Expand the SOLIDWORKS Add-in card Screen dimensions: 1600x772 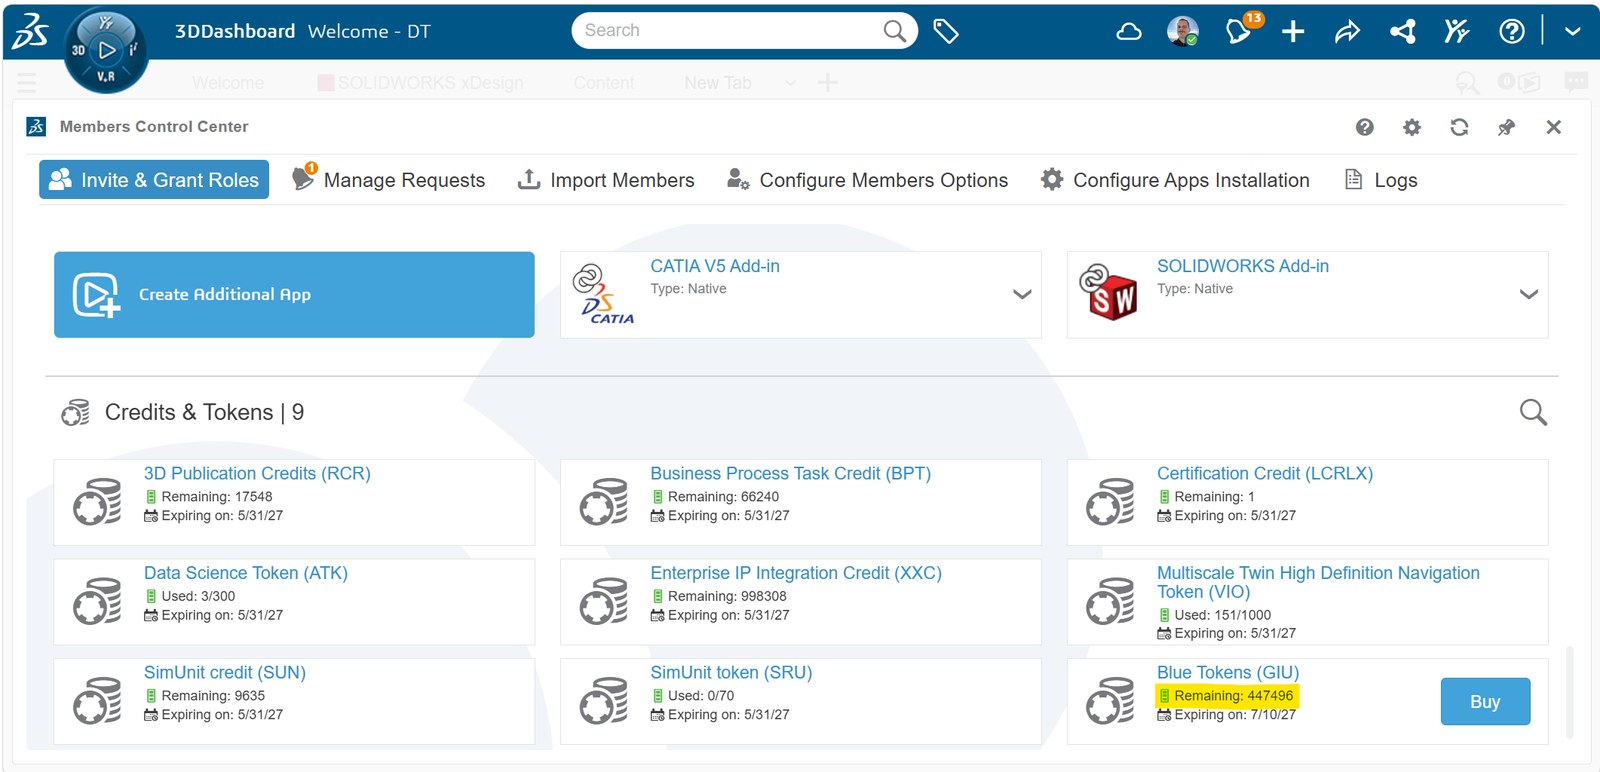[1528, 294]
